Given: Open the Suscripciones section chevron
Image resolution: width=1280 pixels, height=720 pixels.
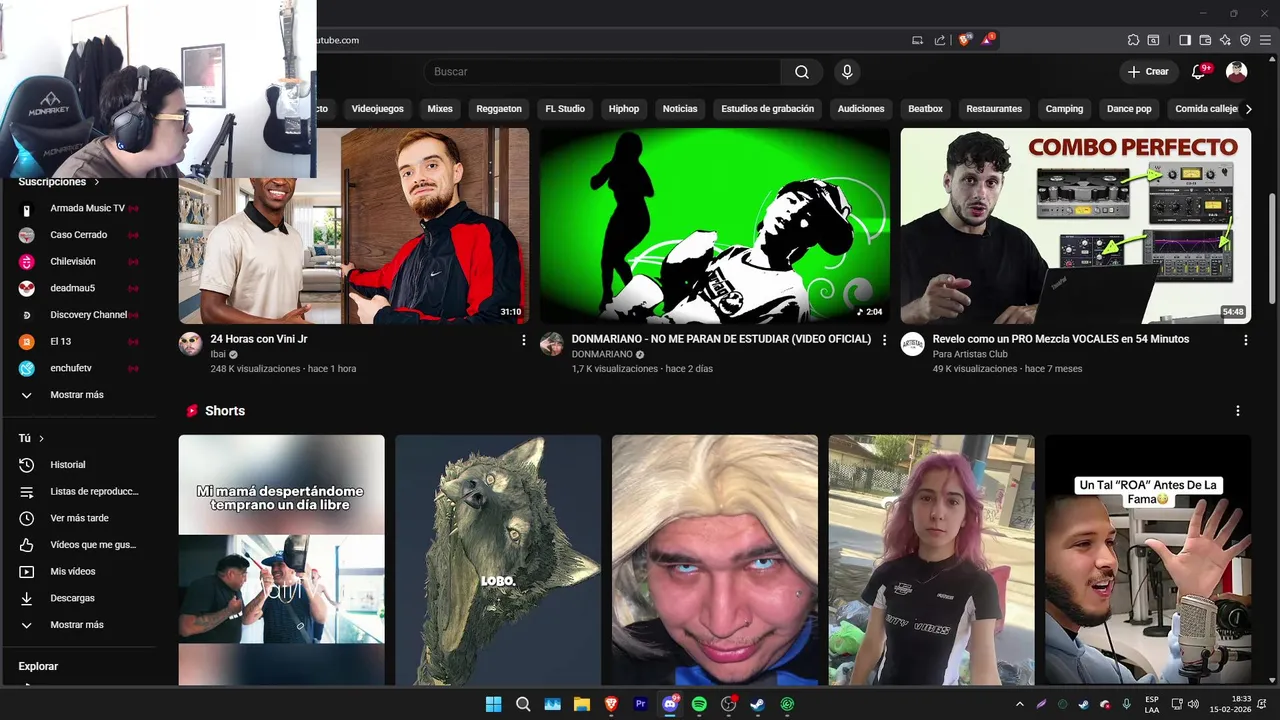Looking at the screenshot, I should pos(97,182).
